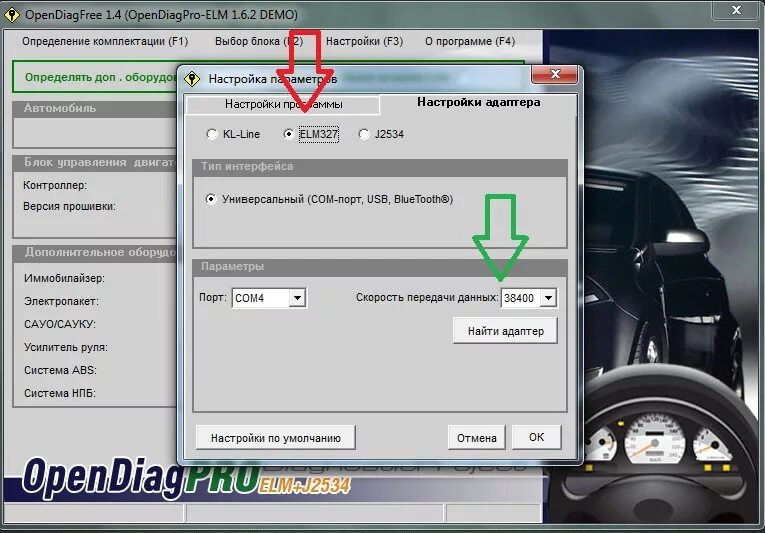Open Определение комплектации (F1) menu

point(105,41)
